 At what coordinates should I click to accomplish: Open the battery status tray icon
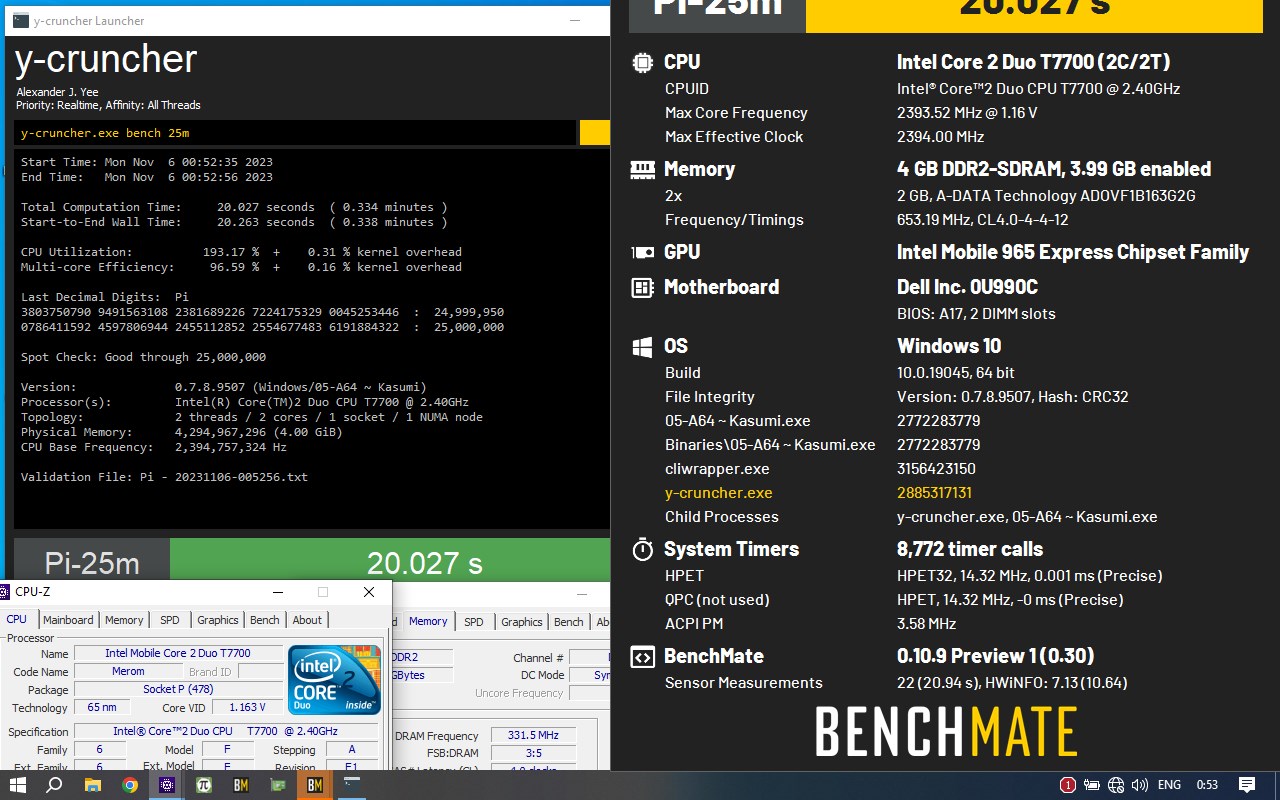pos(1092,785)
